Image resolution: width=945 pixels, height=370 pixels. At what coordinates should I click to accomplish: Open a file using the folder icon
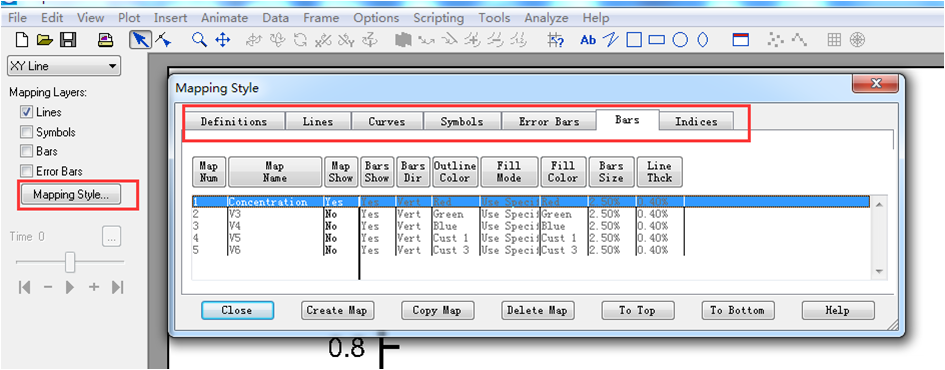pyautogui.click(x=45, y=40)
